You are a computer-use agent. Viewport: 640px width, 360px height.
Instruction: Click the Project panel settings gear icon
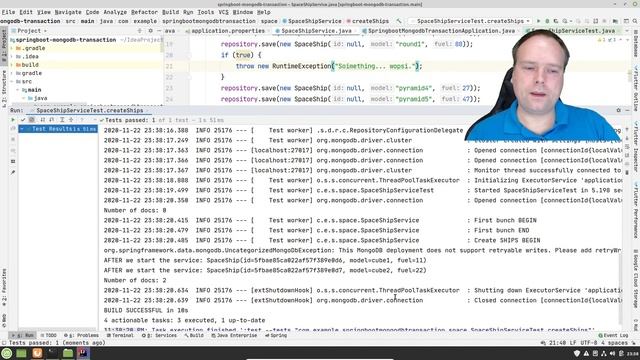pos(150,31)
